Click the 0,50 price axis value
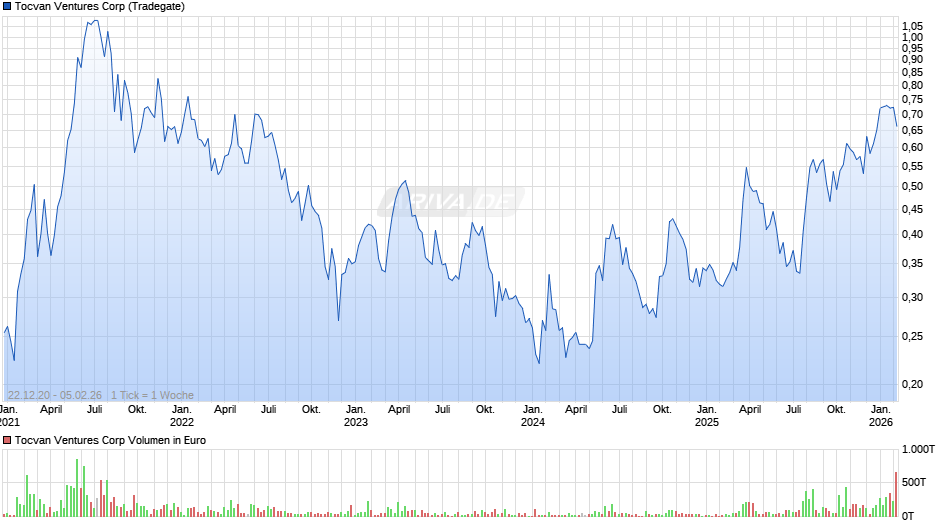The height and width of the screenshot is (526, 940). click(912, 187)
